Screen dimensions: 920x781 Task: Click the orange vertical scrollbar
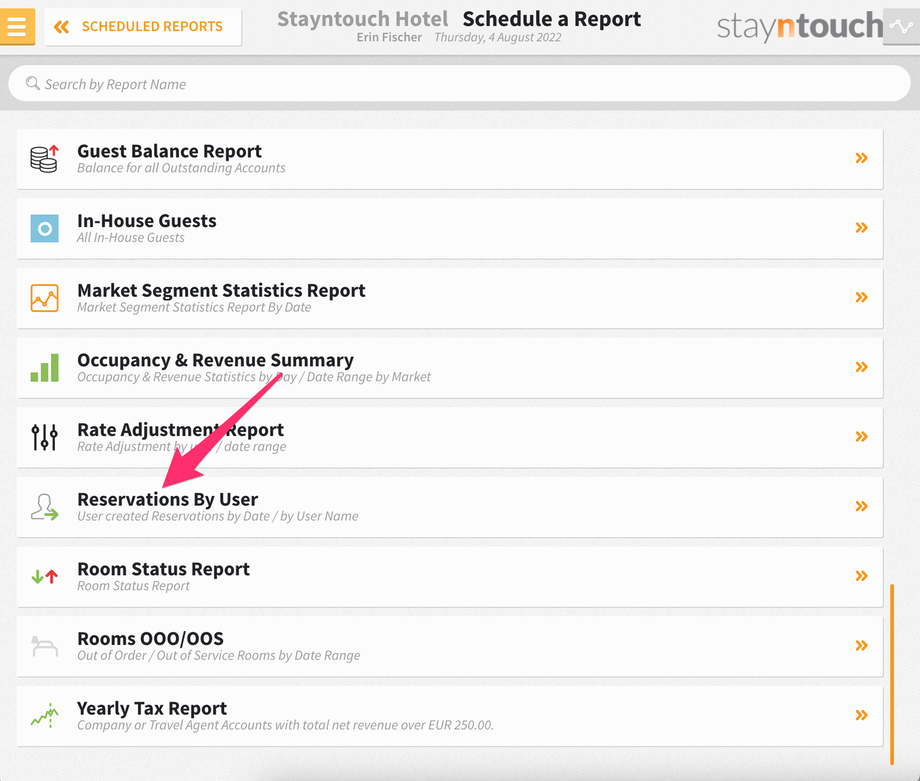click(892, 674)
